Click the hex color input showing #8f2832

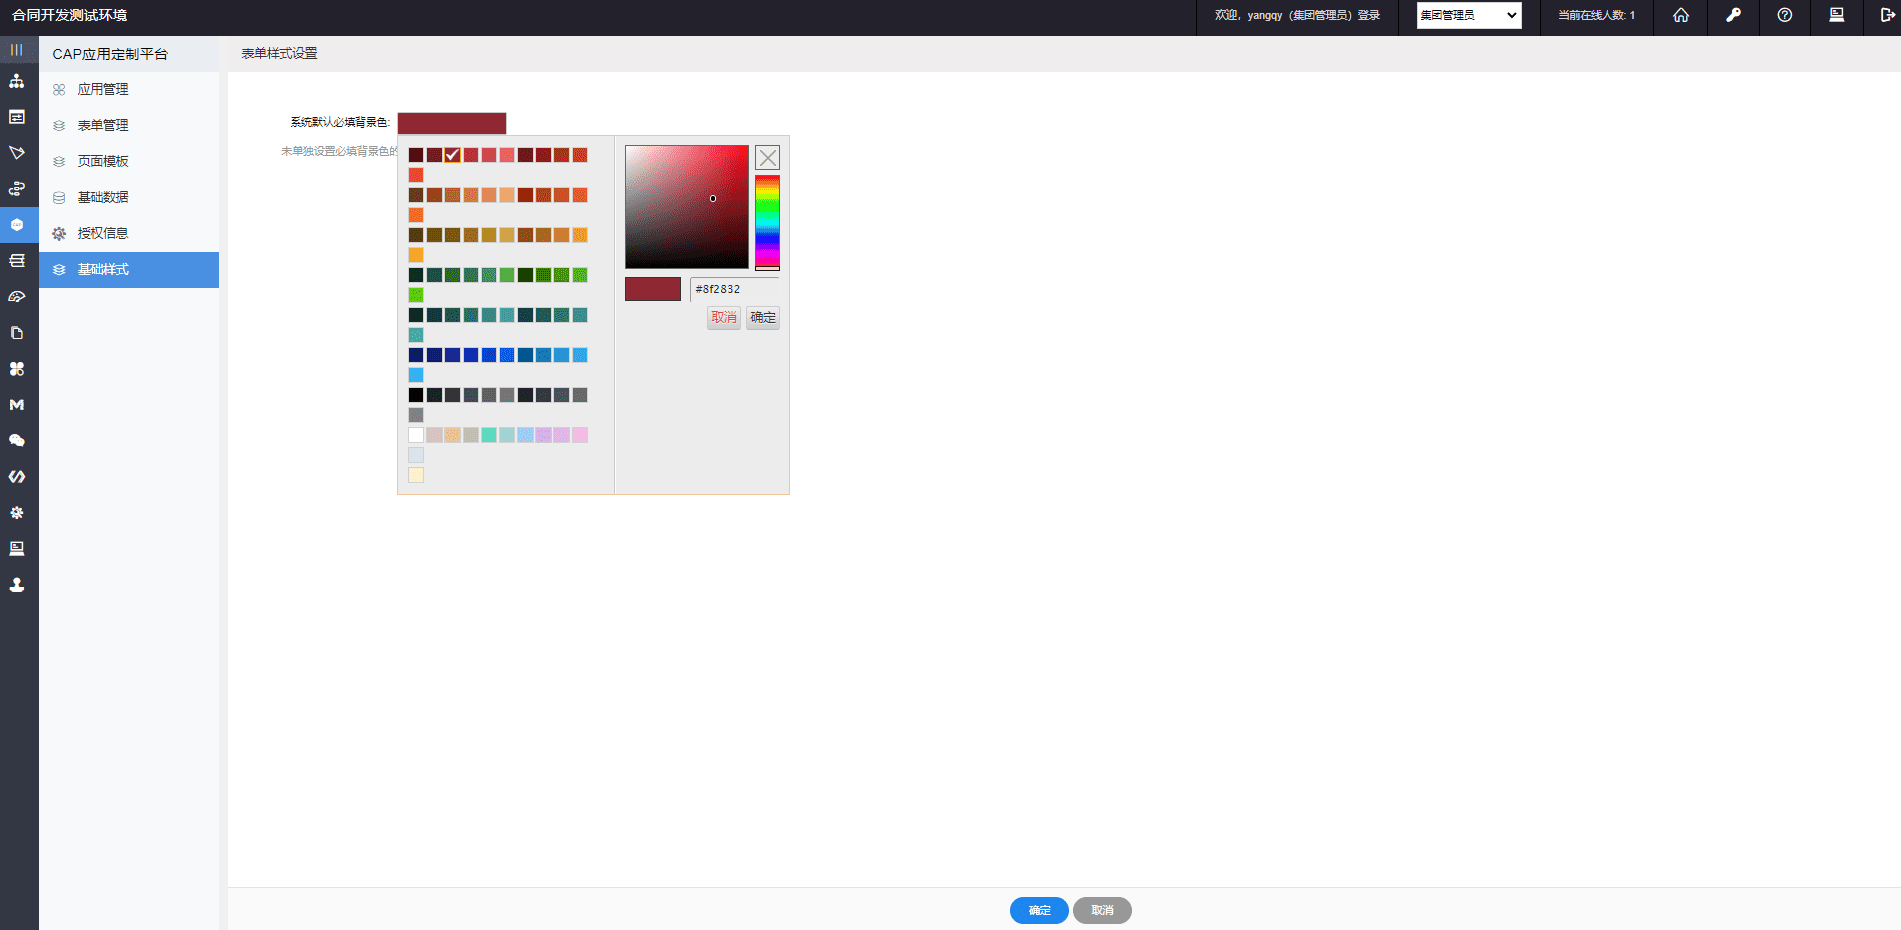point(734,289)
